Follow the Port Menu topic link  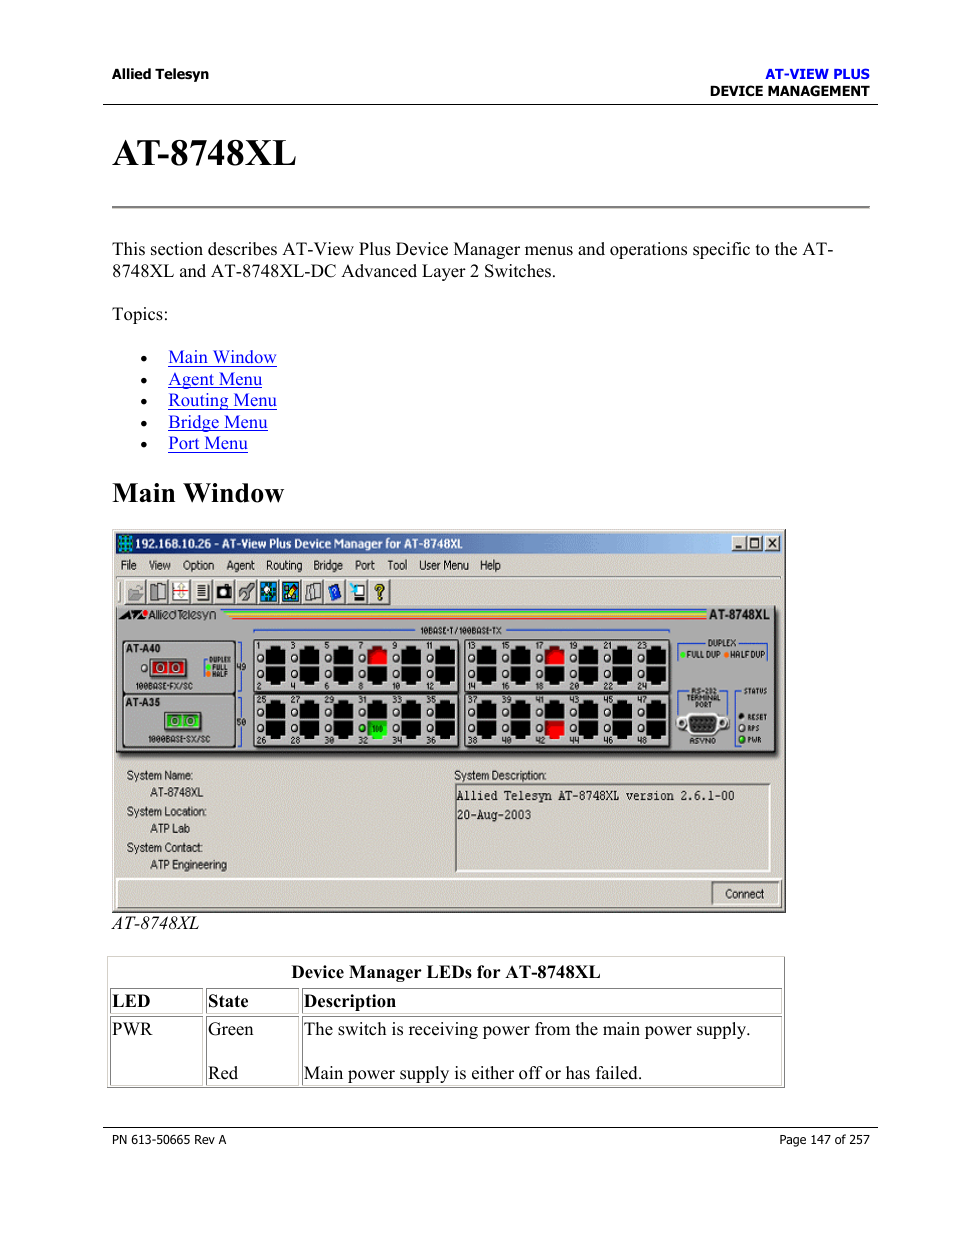pyautogui.click(x=208, y=443)
